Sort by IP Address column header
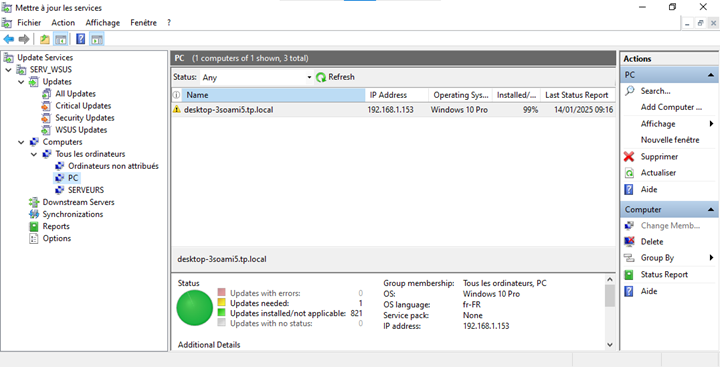 pyautogui.click(x=397, y=95)
